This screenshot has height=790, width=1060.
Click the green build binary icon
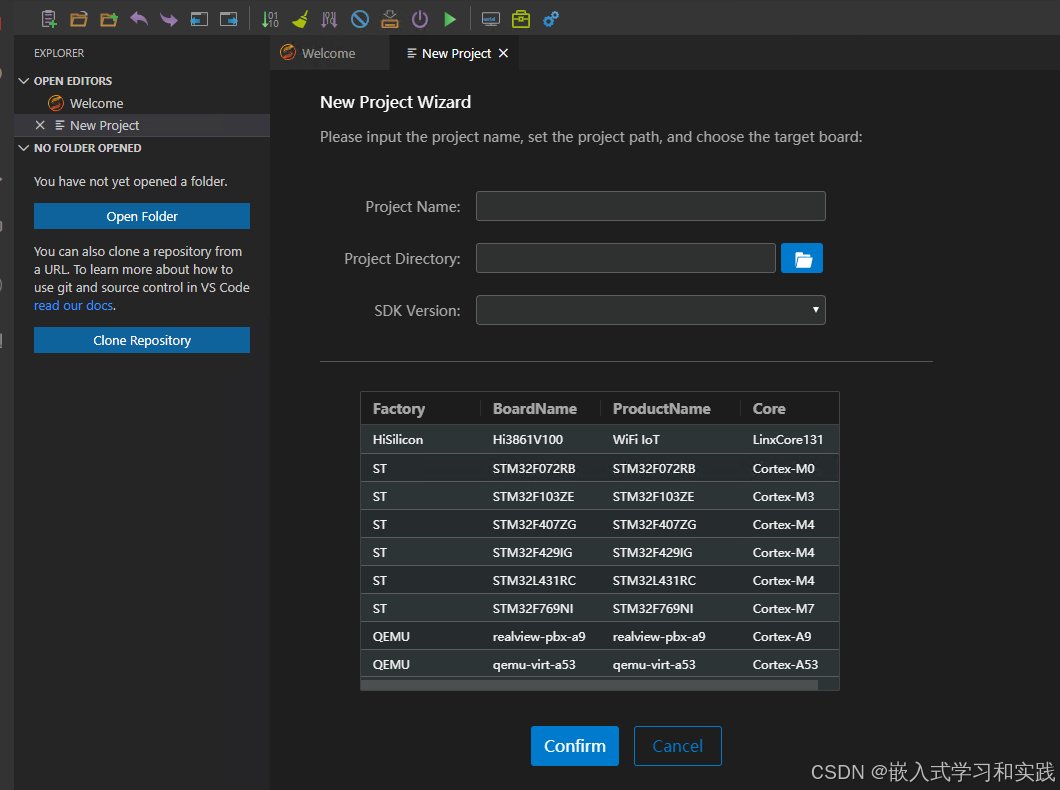pos(270,19)
